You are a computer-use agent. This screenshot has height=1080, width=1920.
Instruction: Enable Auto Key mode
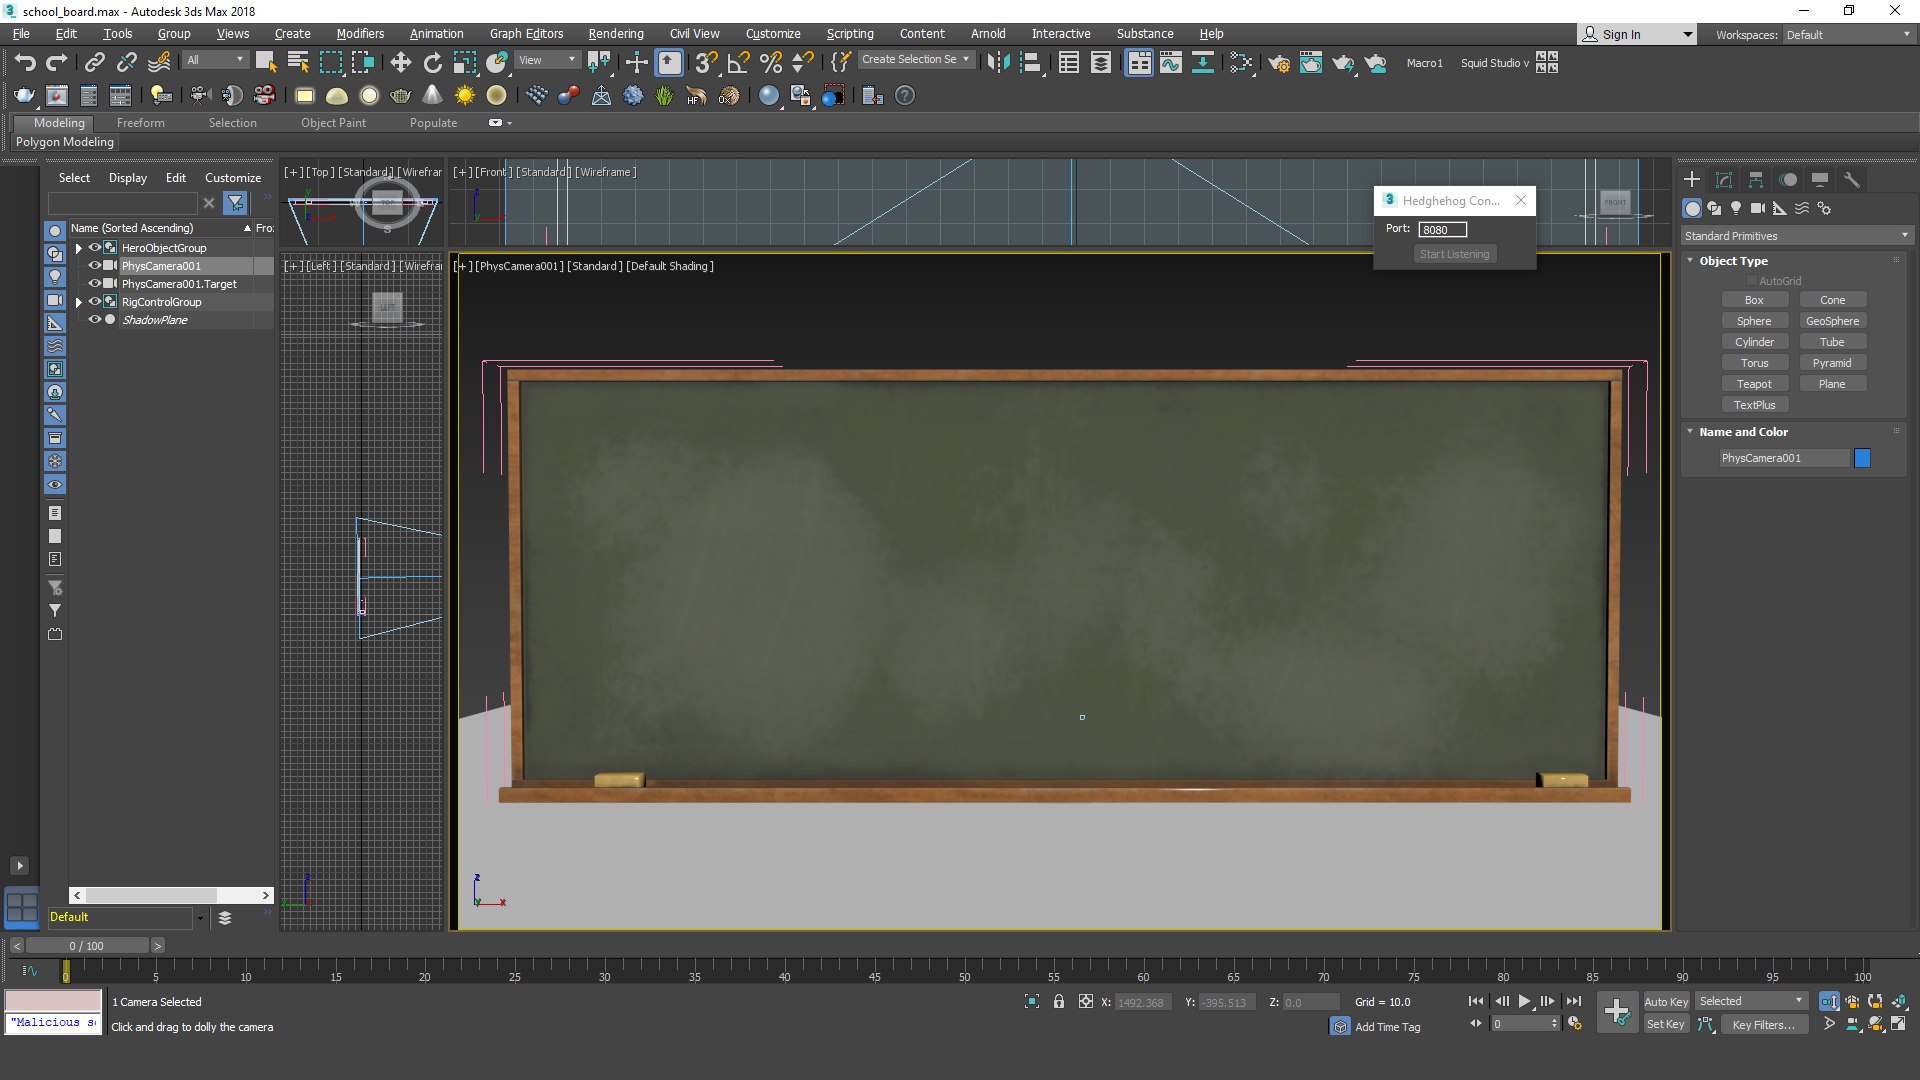[1665, 1001]
